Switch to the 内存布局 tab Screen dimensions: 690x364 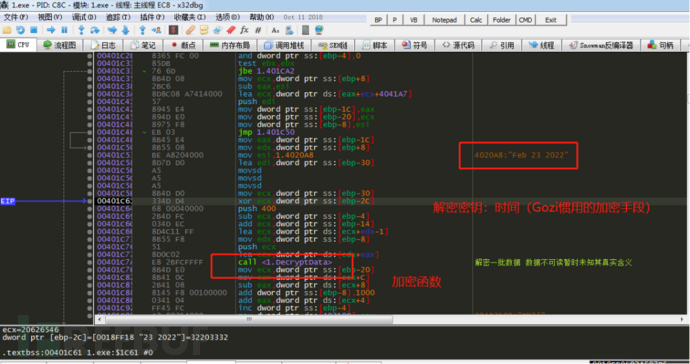click(x=230, y=45)
